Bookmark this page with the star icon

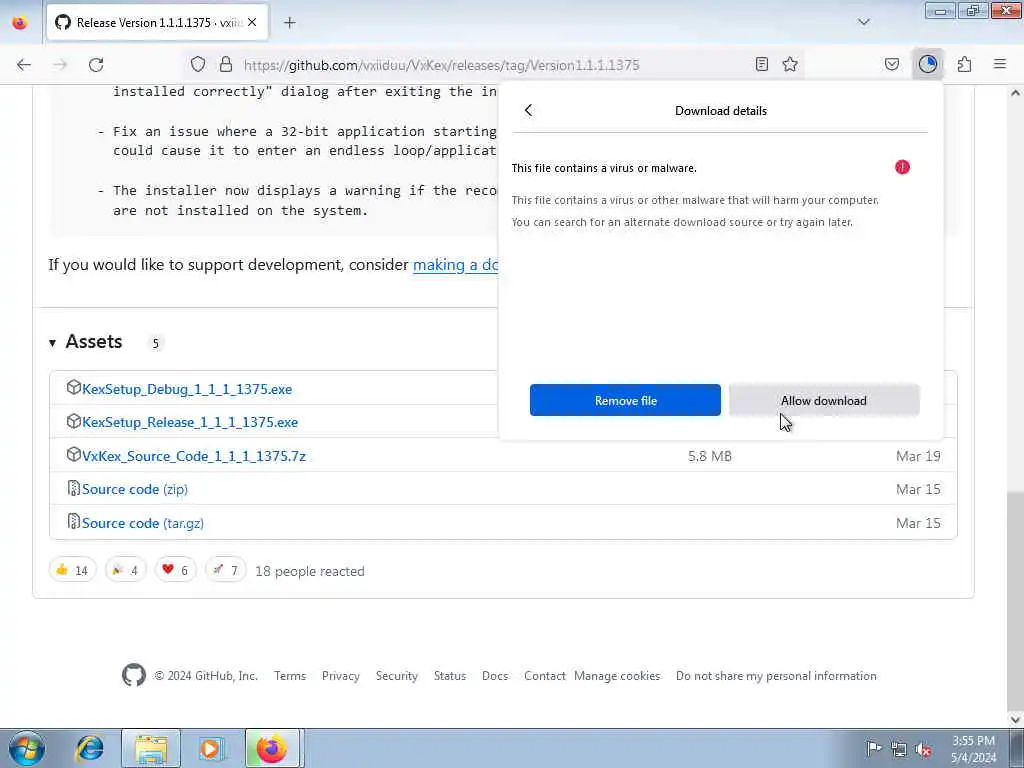(x=790, y=64)
